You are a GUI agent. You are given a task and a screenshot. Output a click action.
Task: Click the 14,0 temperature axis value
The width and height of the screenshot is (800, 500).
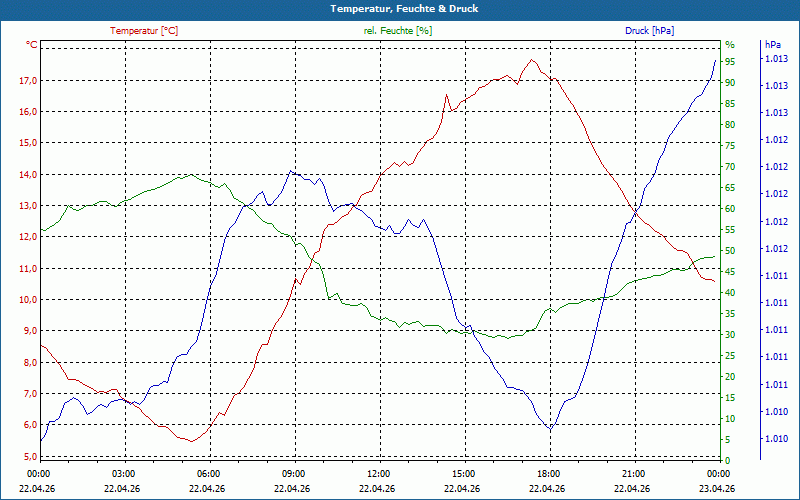(x=28, y=174)
